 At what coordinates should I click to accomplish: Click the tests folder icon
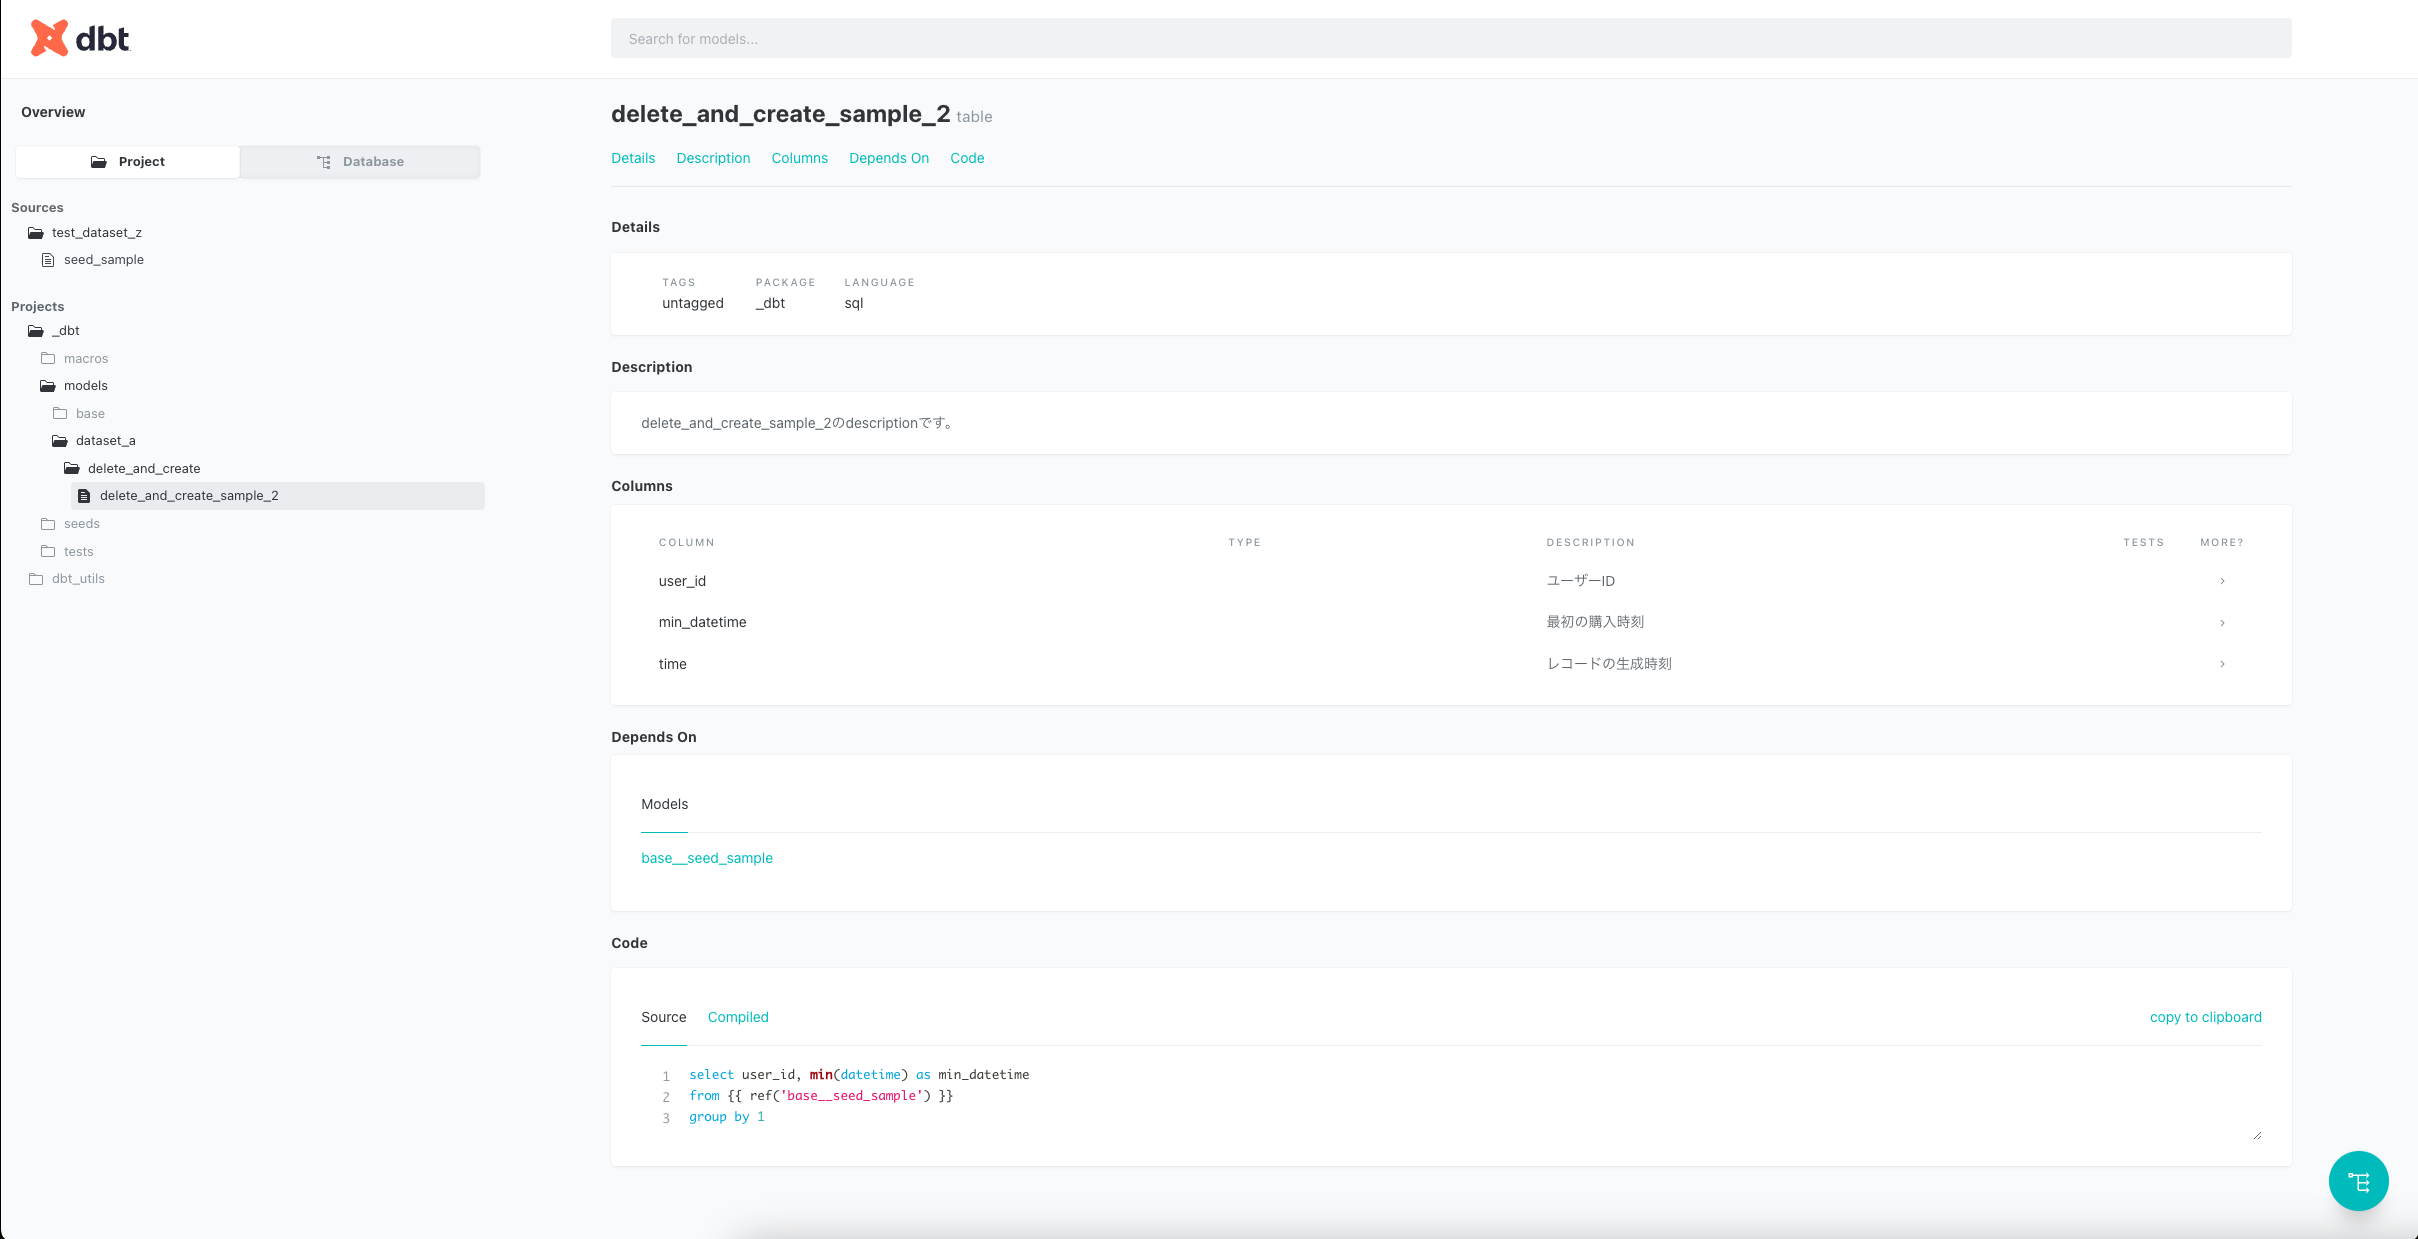[48, 552]
